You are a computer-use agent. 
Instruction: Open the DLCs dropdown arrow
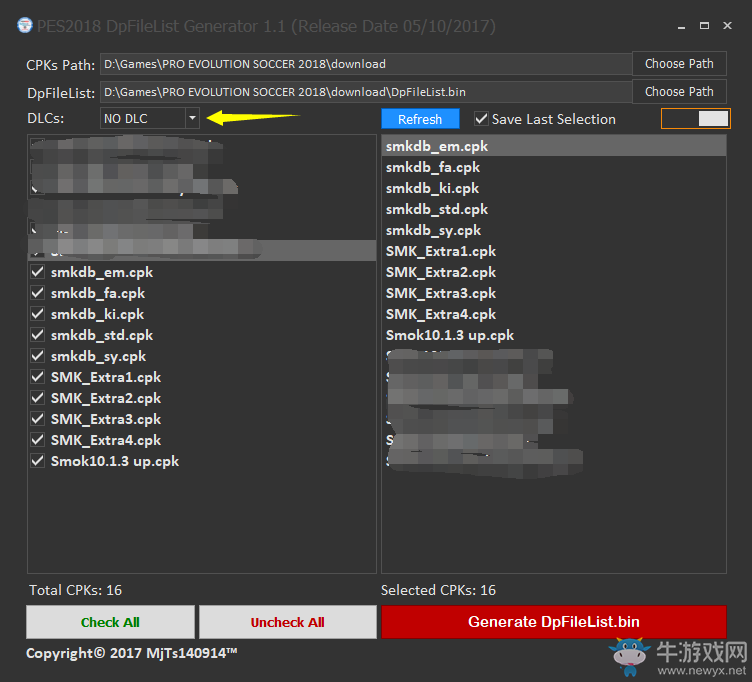click(x=192, y=118)
